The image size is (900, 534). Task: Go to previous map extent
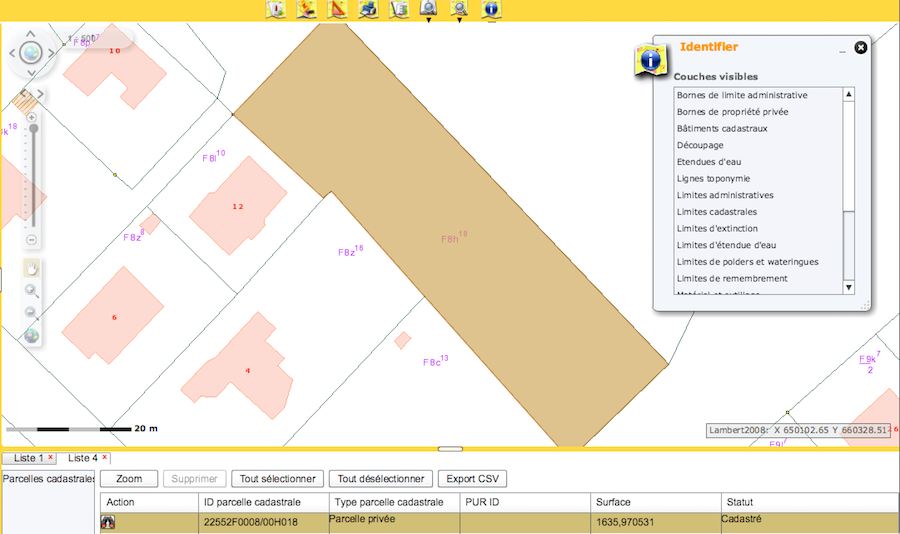click(x=24, y=93)
